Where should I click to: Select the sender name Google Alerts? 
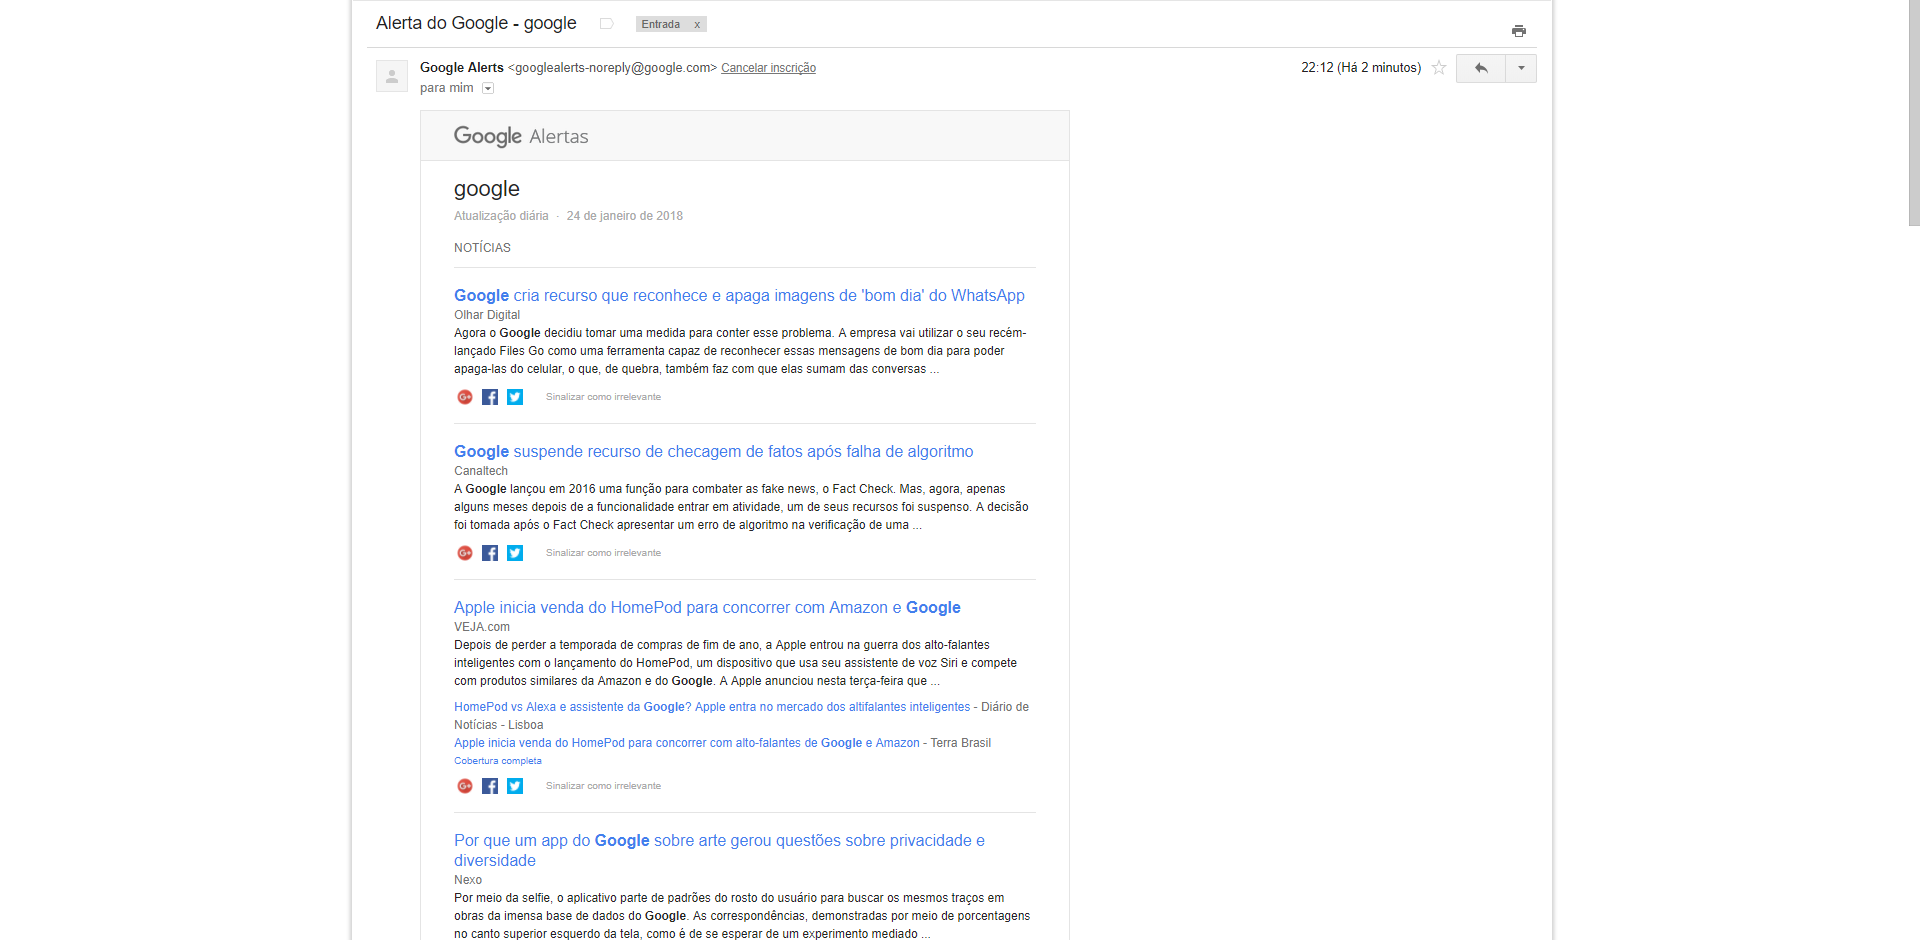tap(462, 67)
